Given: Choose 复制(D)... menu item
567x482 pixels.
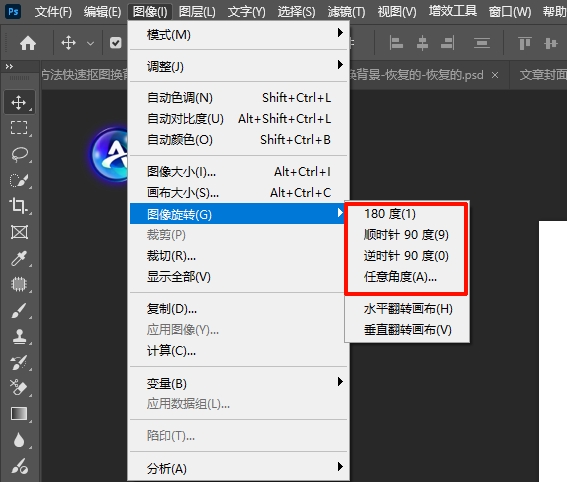Looking at the screenshot, I should click(x=238, y=309).
